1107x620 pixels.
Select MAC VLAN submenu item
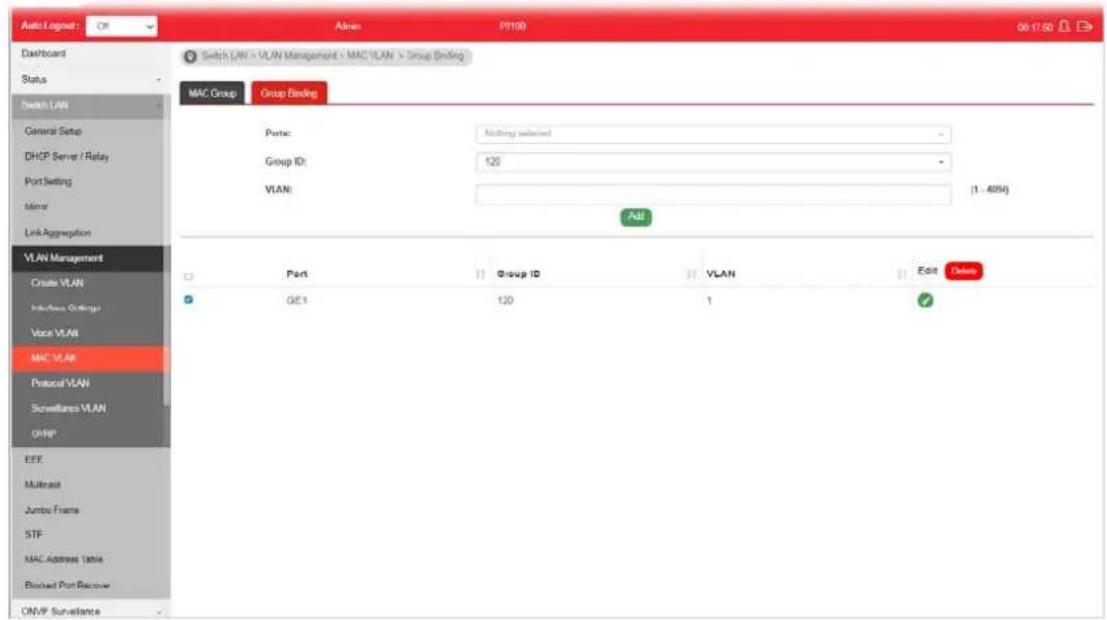(x=90, y=358)
